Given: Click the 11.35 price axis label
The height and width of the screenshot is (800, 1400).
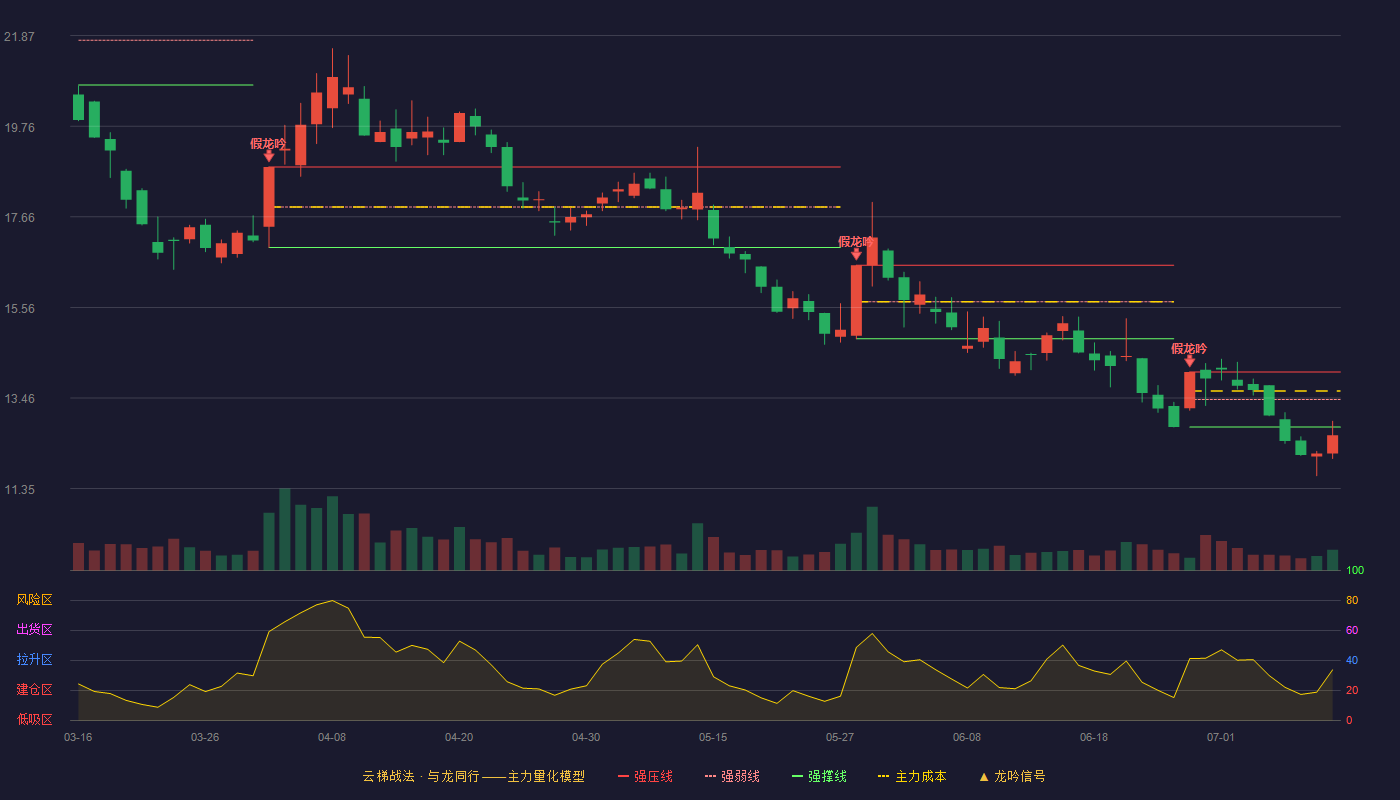Looking at the screenshot, I should point(19,490).
